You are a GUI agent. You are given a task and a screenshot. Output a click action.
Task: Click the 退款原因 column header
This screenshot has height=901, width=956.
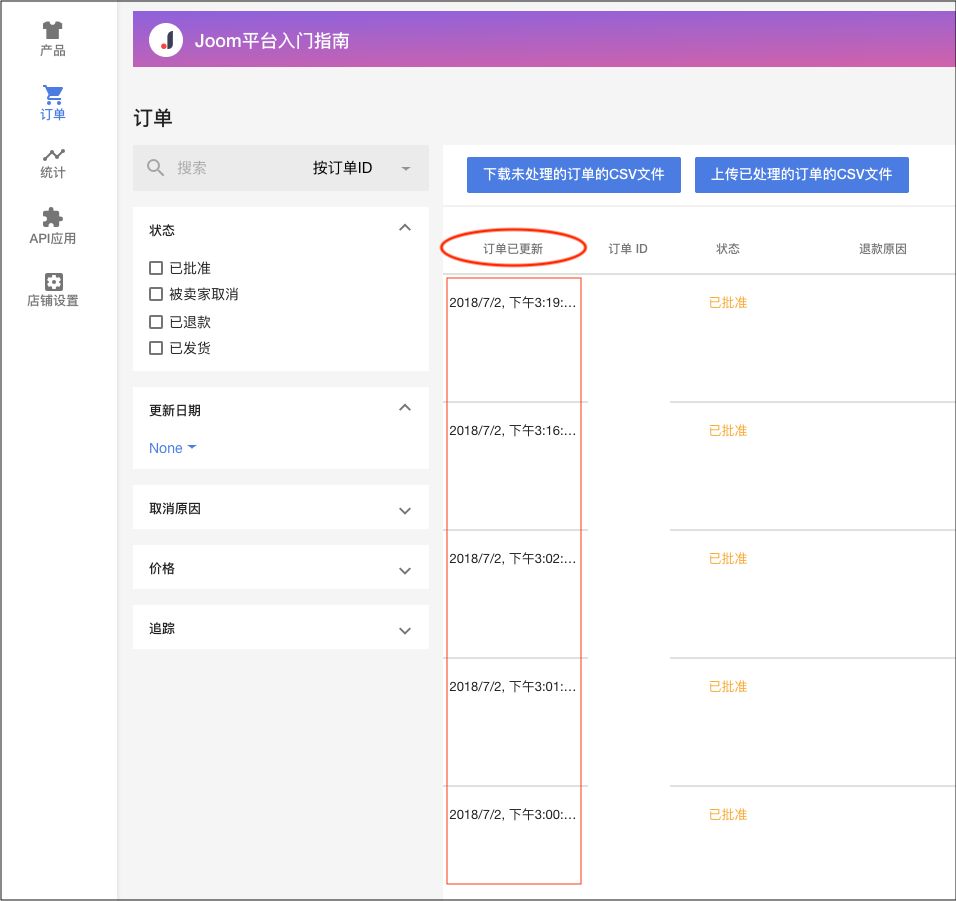coord(883,249)
